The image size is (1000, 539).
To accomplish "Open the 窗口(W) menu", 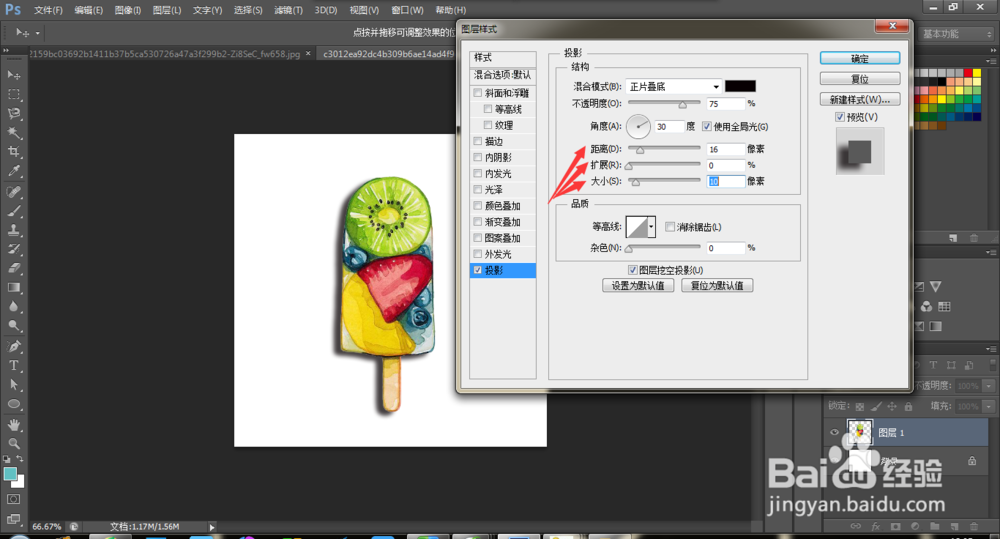I will [x=408, y=10].
